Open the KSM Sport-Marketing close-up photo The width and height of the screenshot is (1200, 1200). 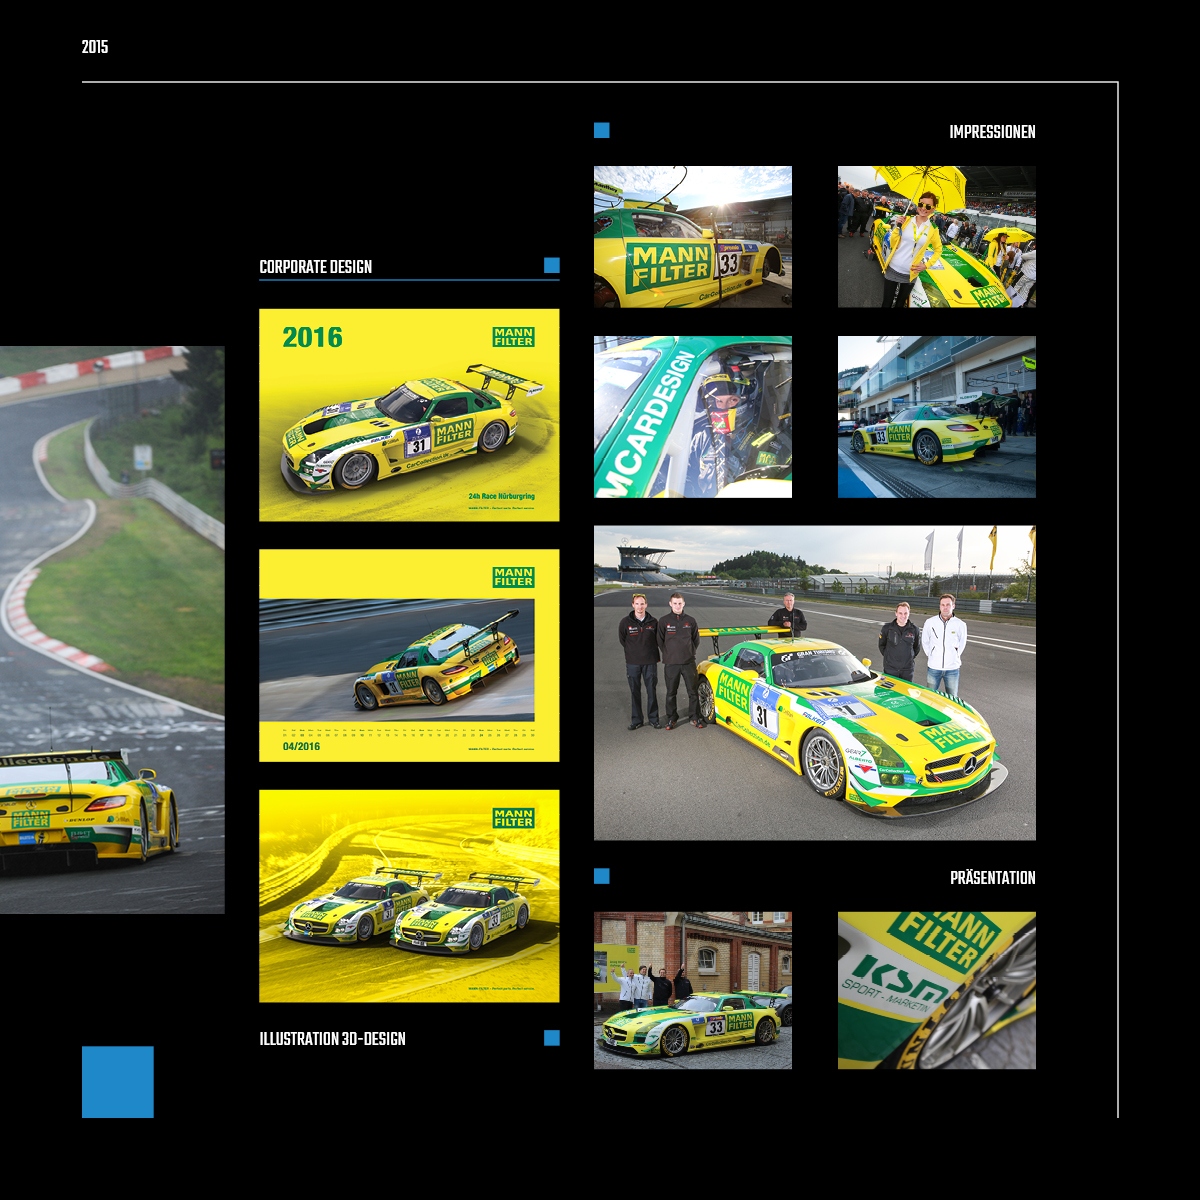tap(936, 990)
